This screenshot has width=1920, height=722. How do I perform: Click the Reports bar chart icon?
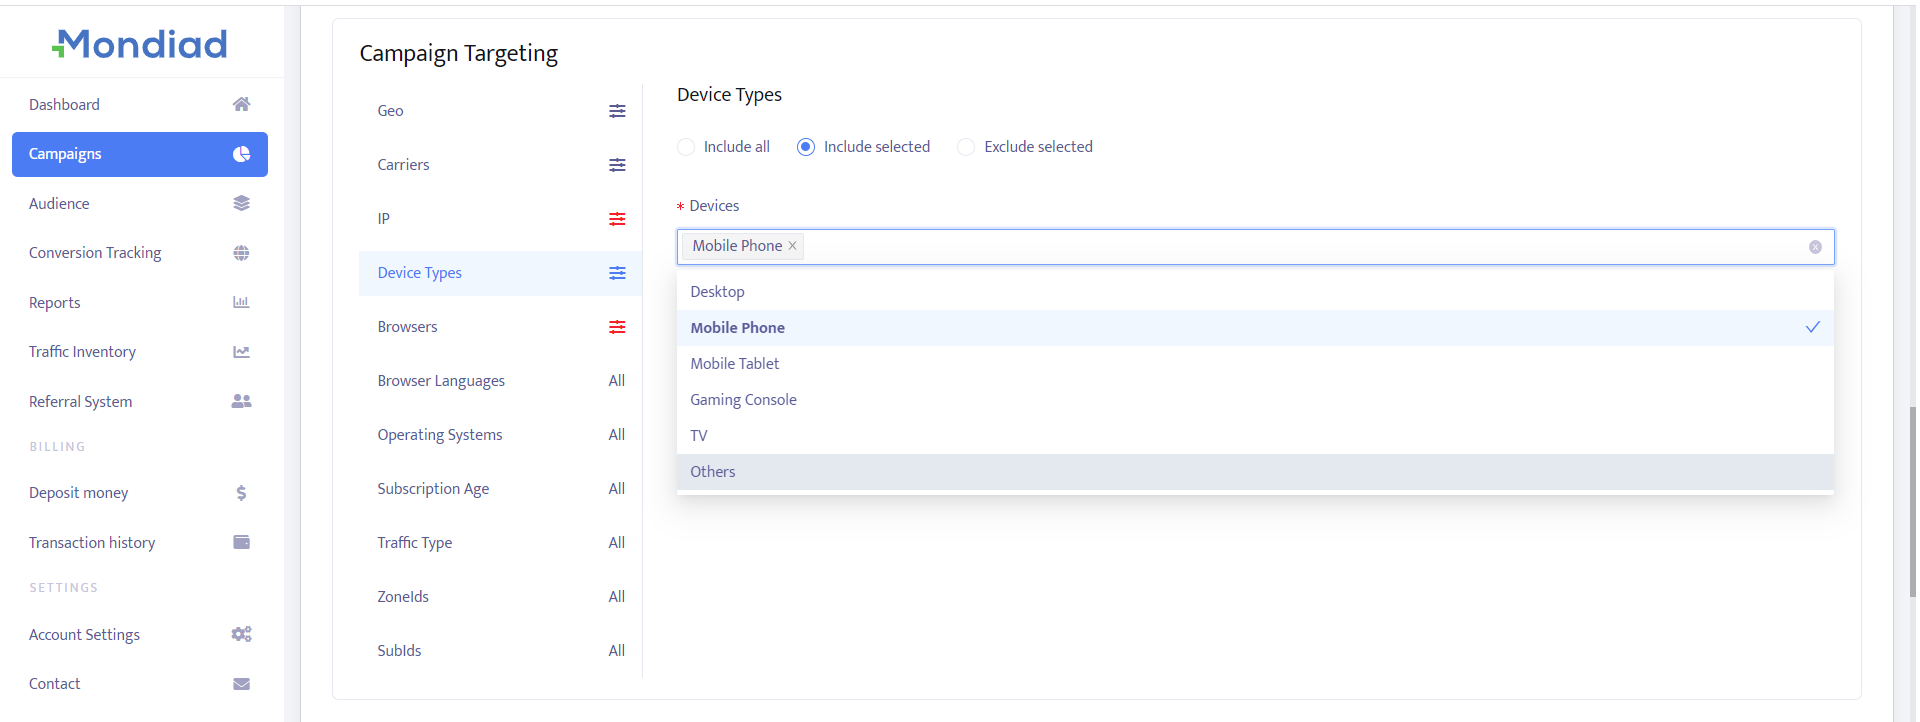pyautogui.click(x=241, y=302)
